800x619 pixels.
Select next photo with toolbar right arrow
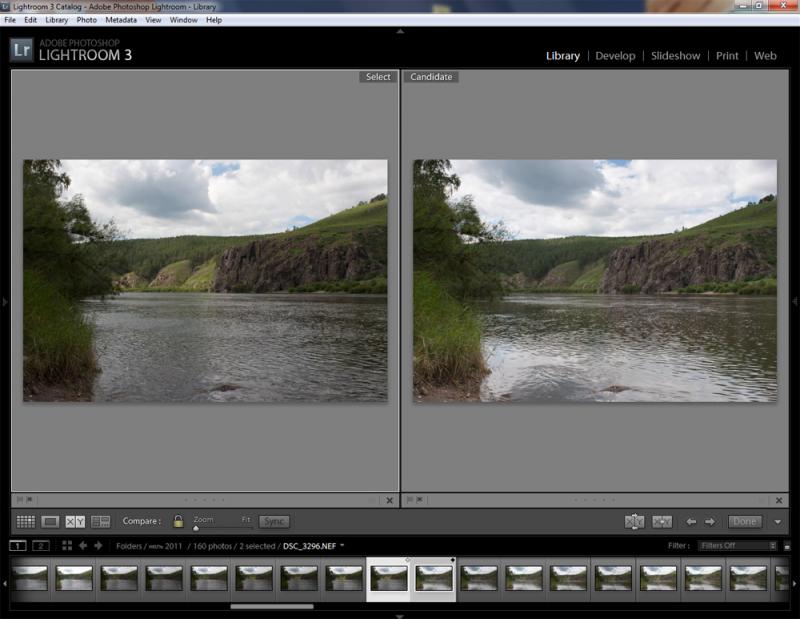pyautogui.click(x=710, y=522)
